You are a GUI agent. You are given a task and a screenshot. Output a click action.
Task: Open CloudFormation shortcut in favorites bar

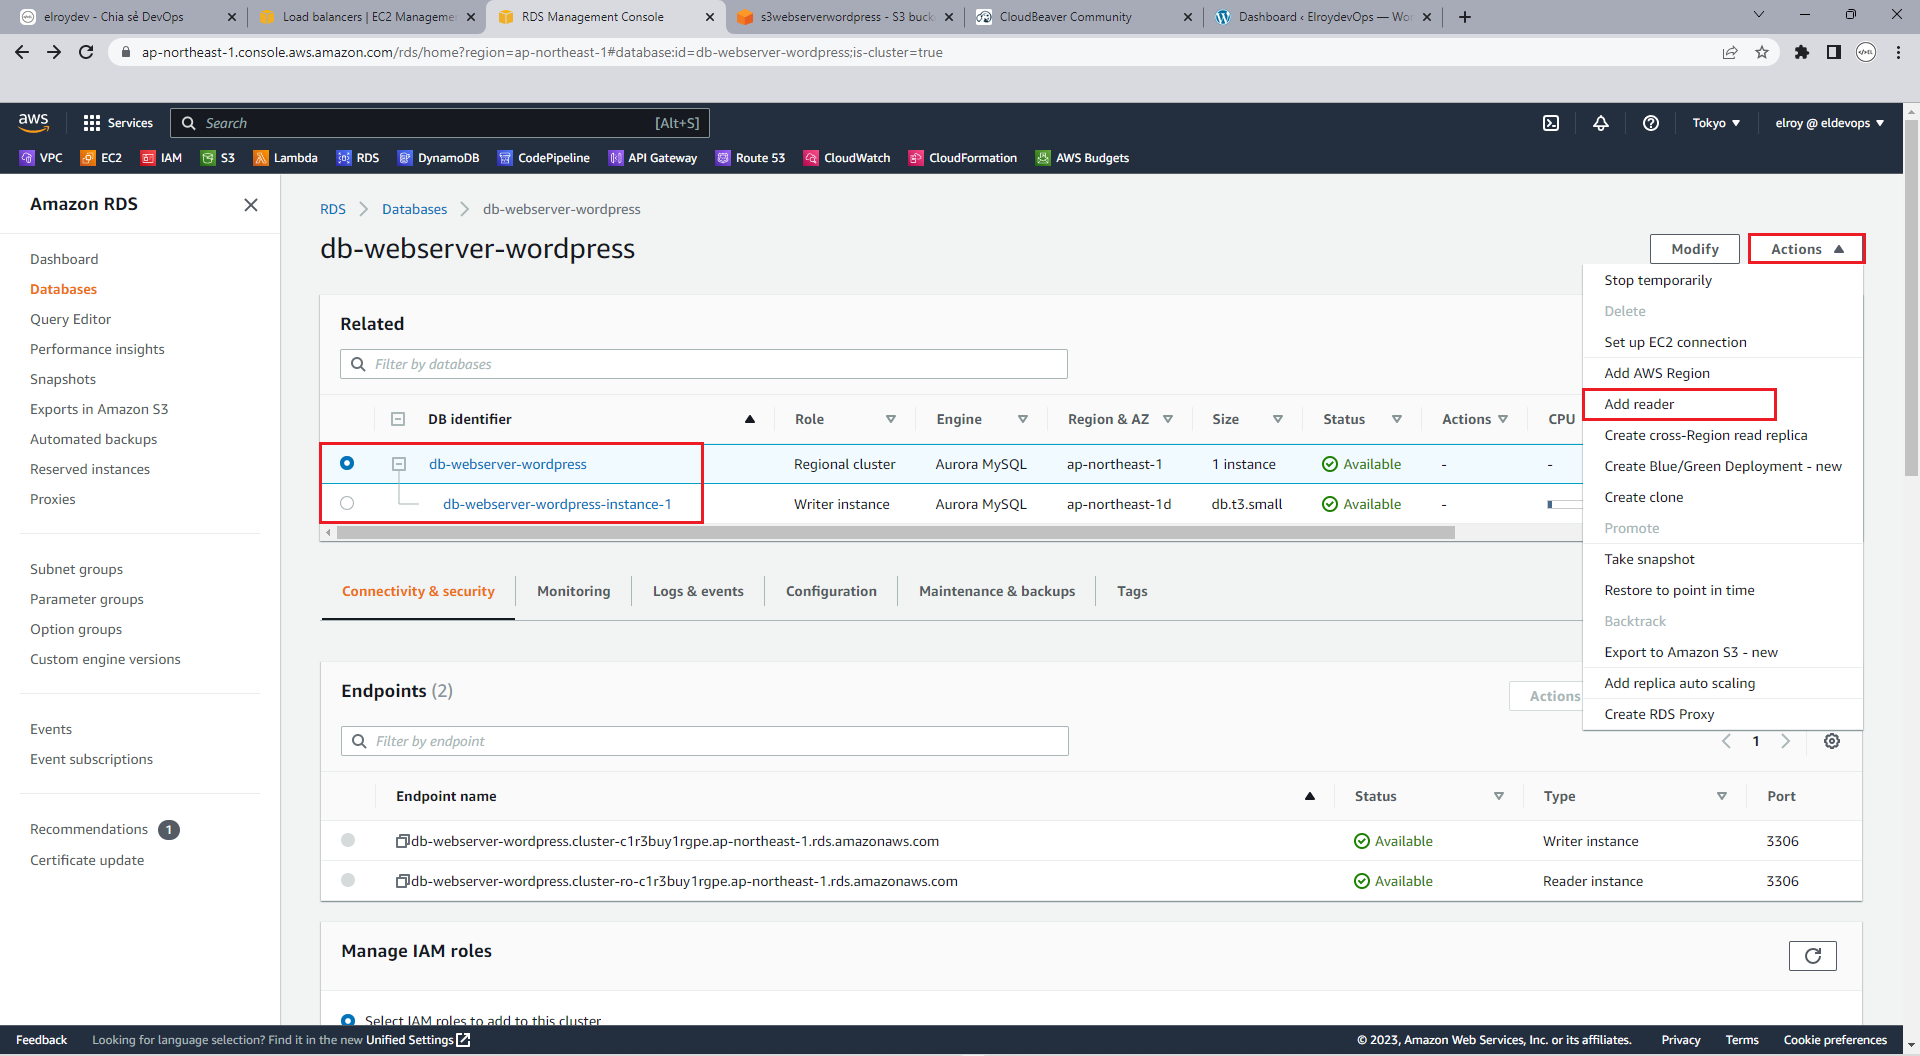tap(963, 158)
